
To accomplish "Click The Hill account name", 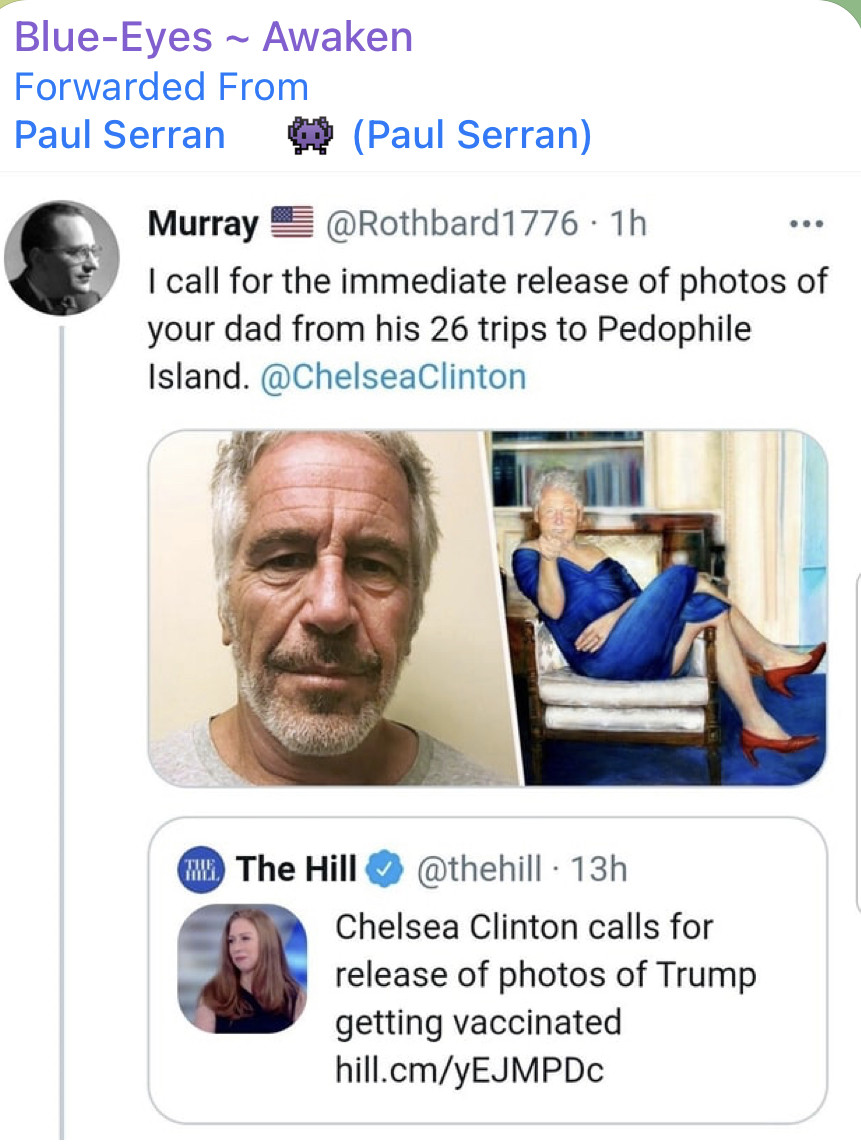I will (x=296, y=868).
